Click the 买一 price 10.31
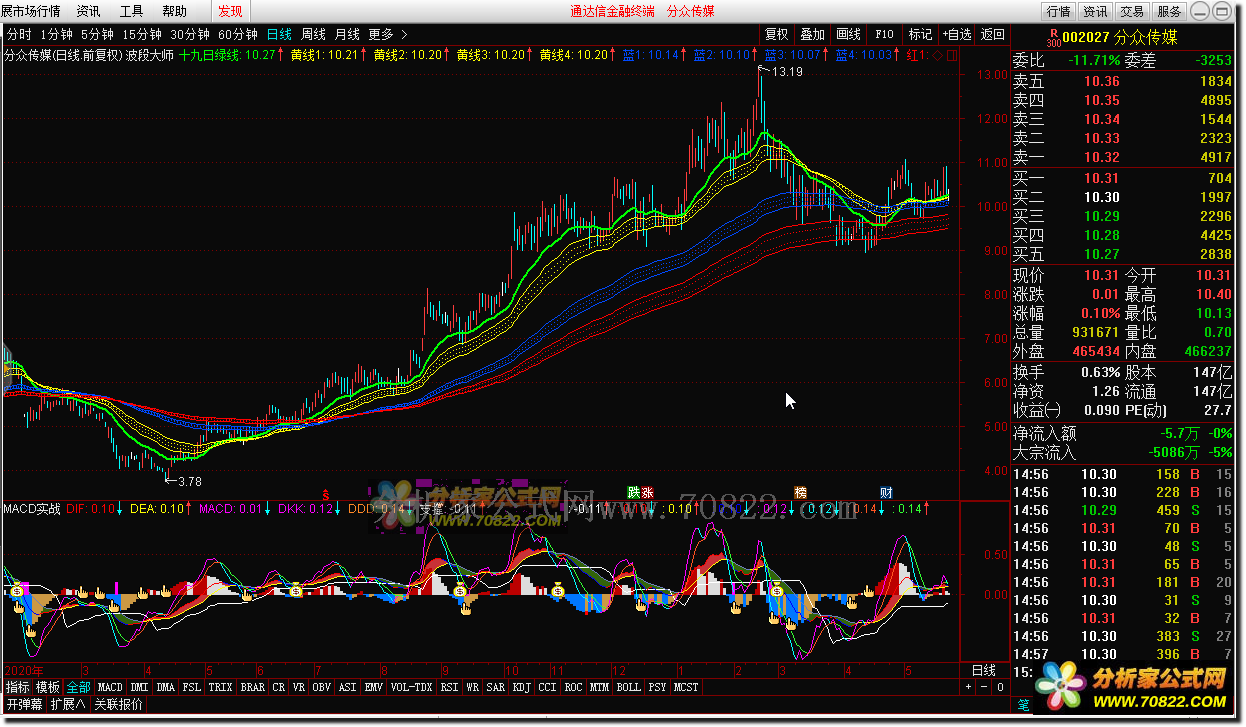This screenshot has width=1246, height=727. pyautogui.click(x=1101, y=178)
